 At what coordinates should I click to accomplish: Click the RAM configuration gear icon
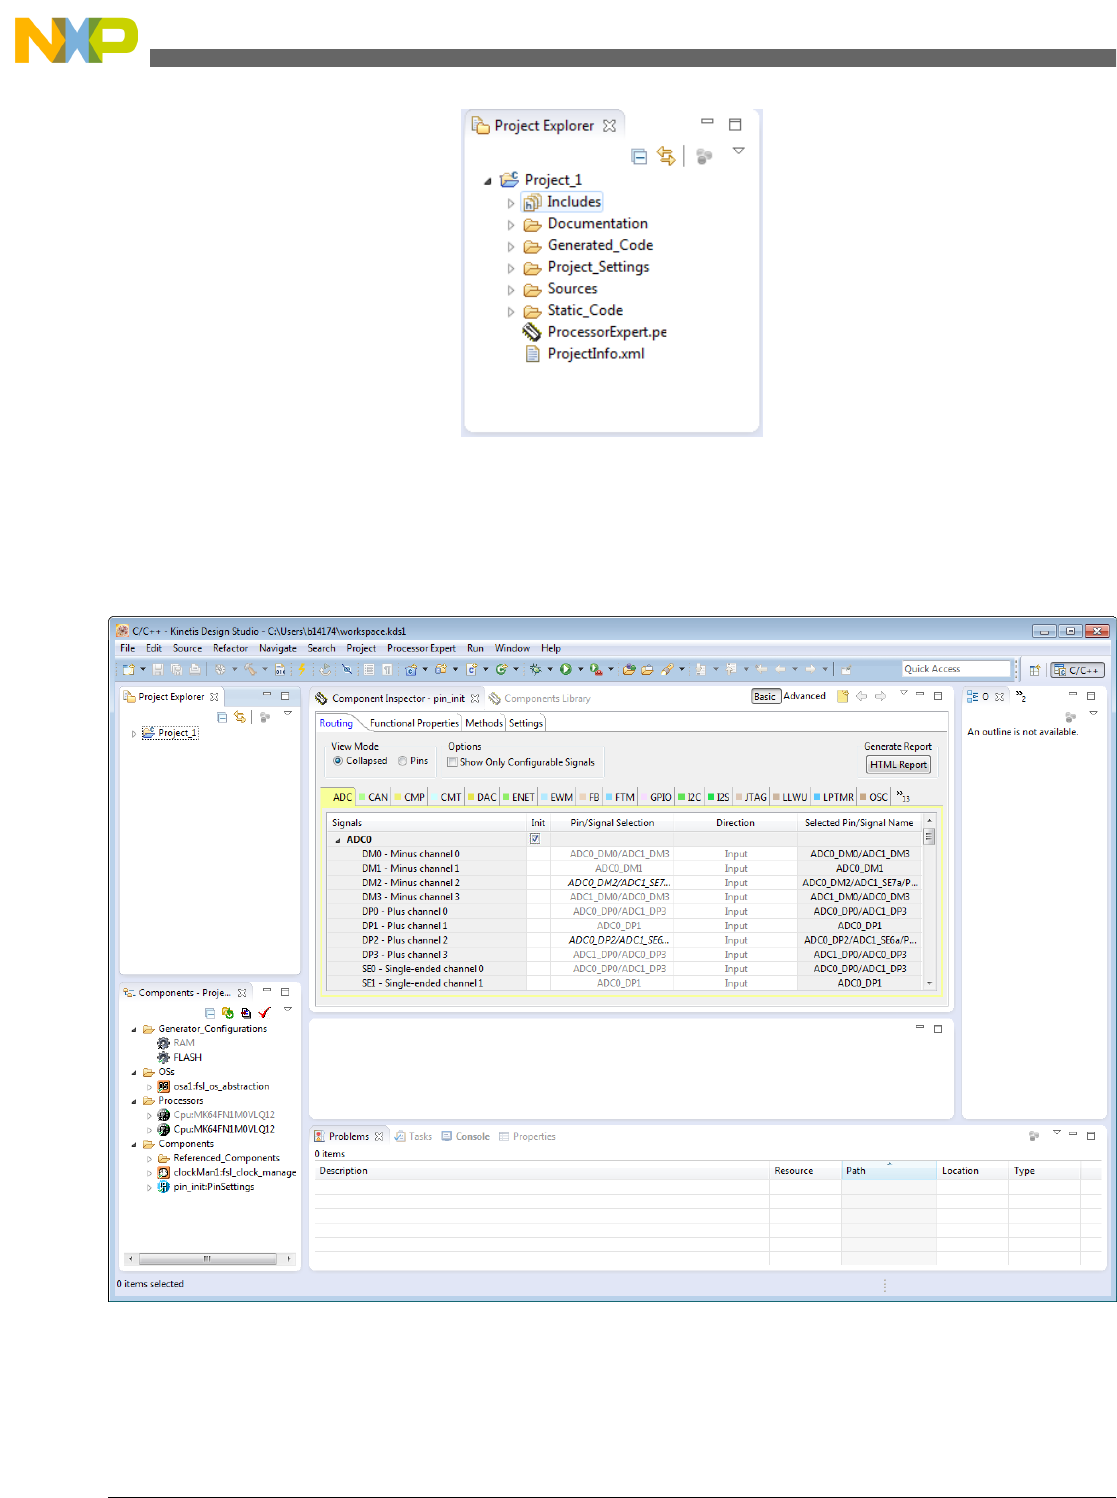[x=163, y=1043]
